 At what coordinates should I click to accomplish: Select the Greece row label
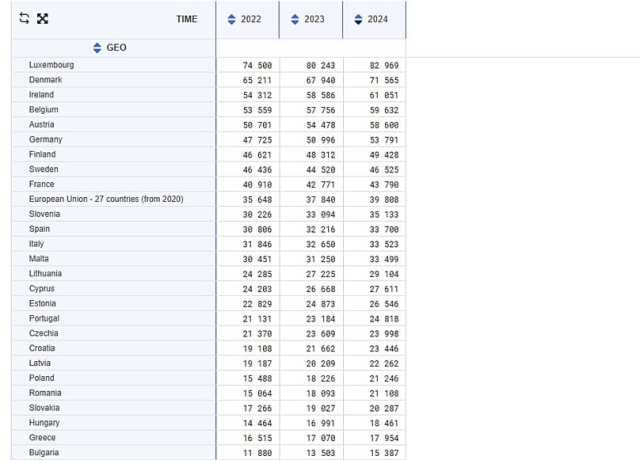click(44, 438)
